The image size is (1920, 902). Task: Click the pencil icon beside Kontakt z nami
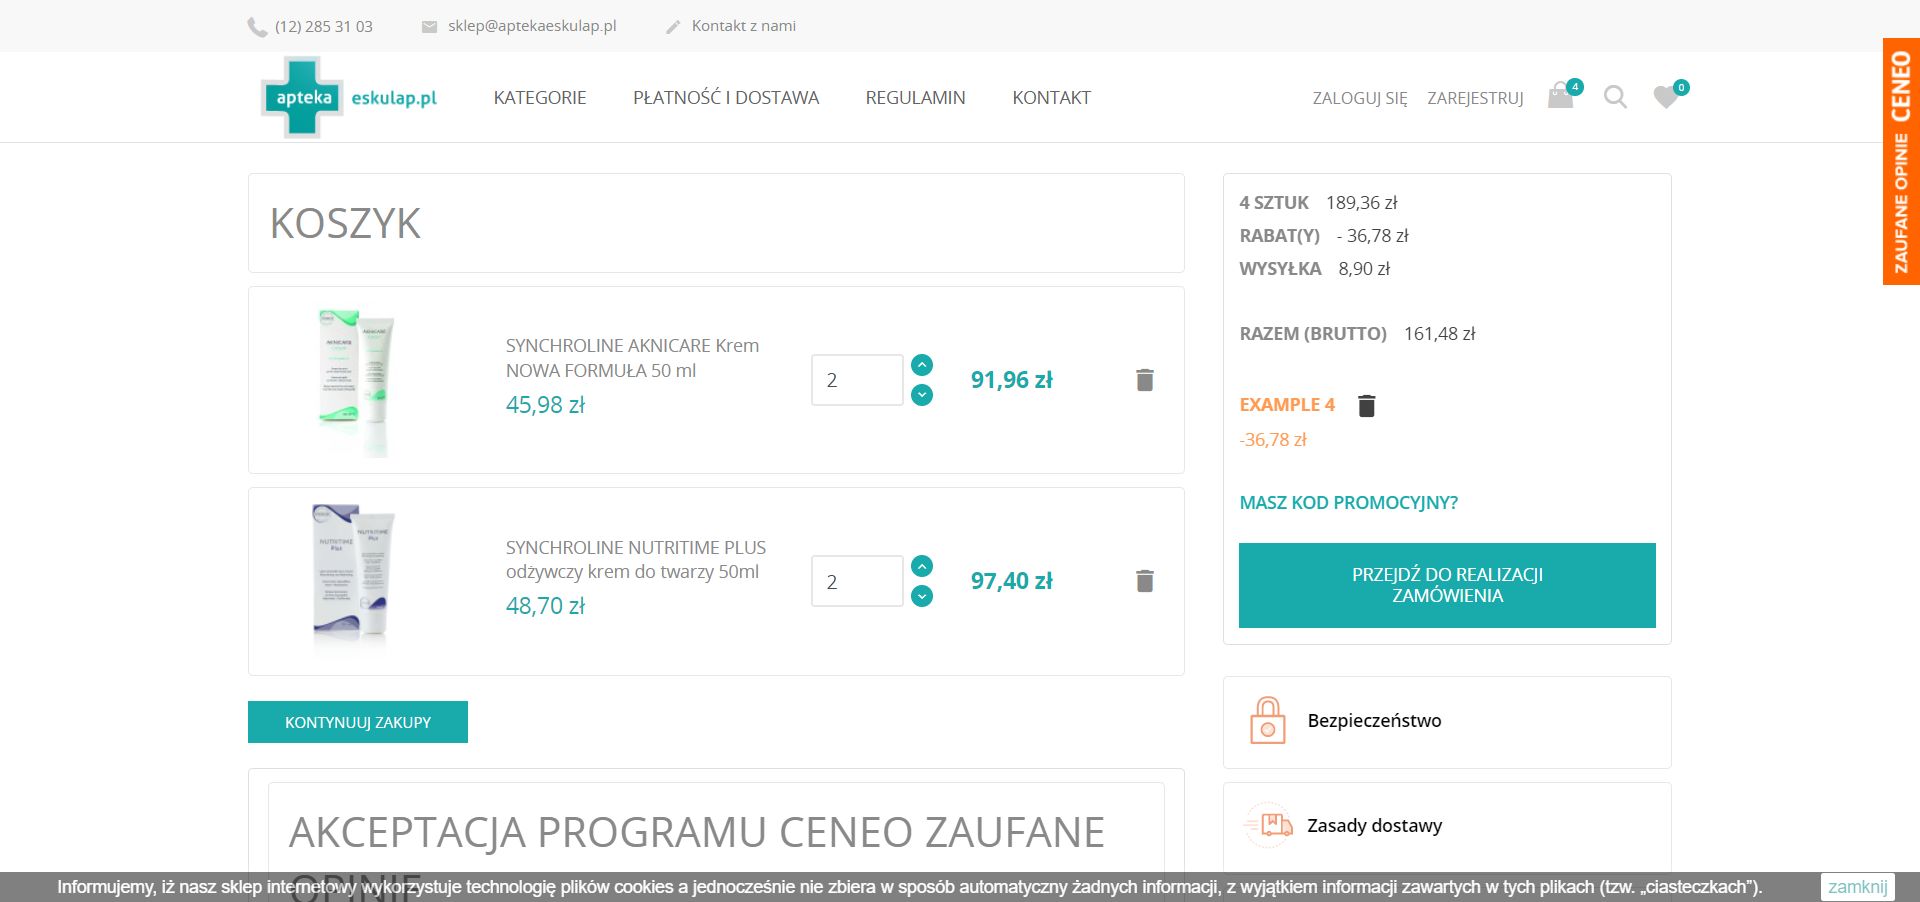coord(673,27)
